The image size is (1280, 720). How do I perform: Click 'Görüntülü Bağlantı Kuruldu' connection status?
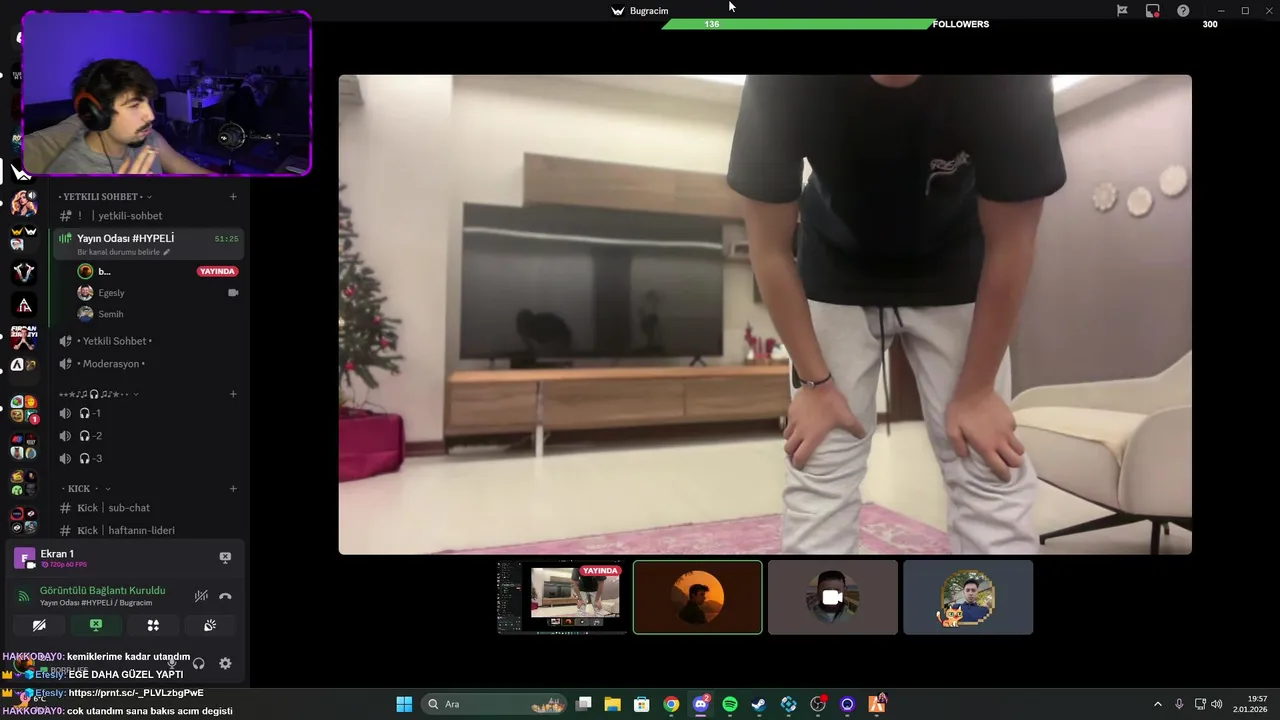102,591
